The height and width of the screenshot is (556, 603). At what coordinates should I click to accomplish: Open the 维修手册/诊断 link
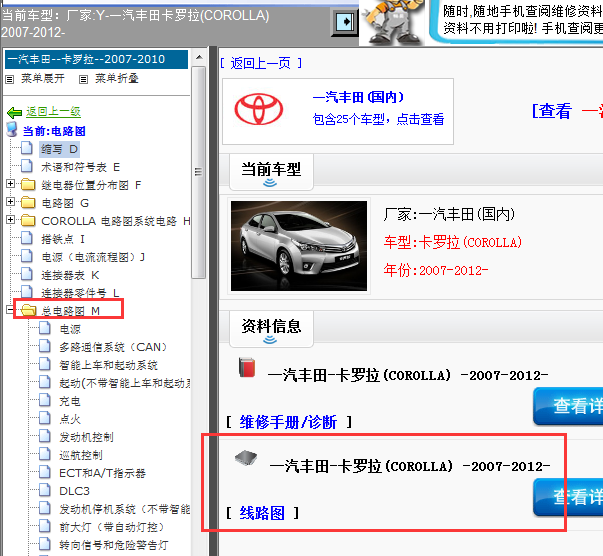[288, 422]
